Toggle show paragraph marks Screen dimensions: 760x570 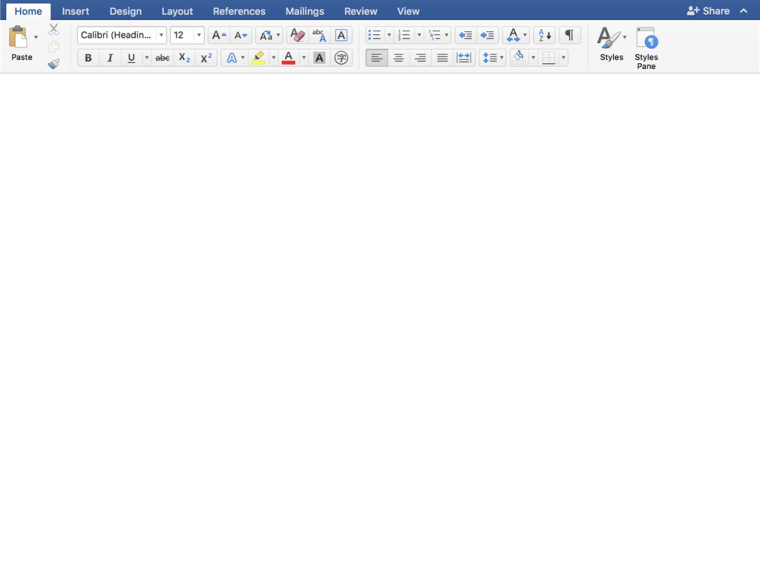point(569,35)
